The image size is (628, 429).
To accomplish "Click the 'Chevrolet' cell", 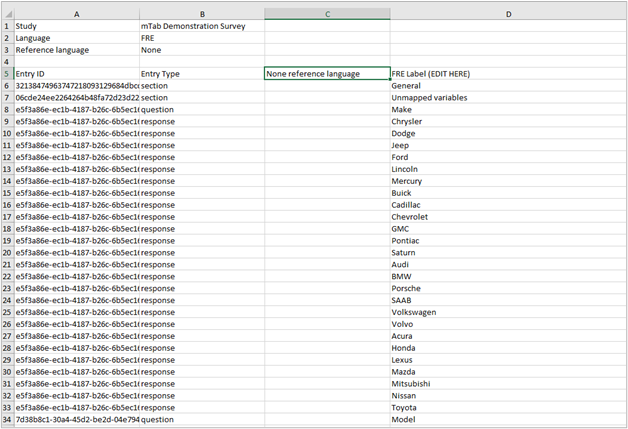I will click(x=508, y=217).
